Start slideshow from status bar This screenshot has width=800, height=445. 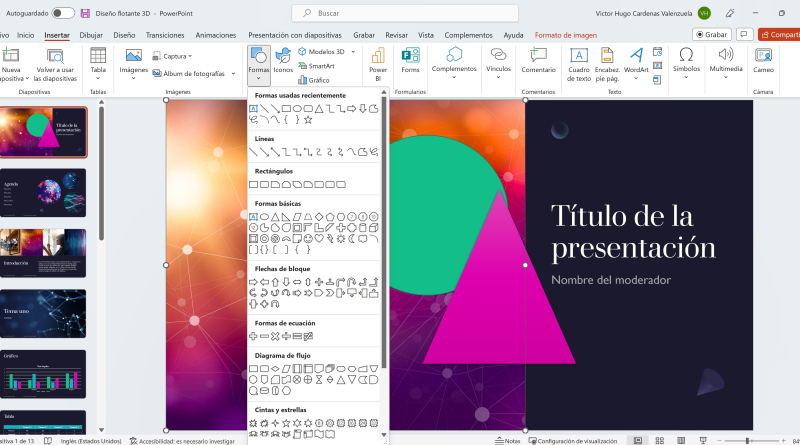(703, 440)
